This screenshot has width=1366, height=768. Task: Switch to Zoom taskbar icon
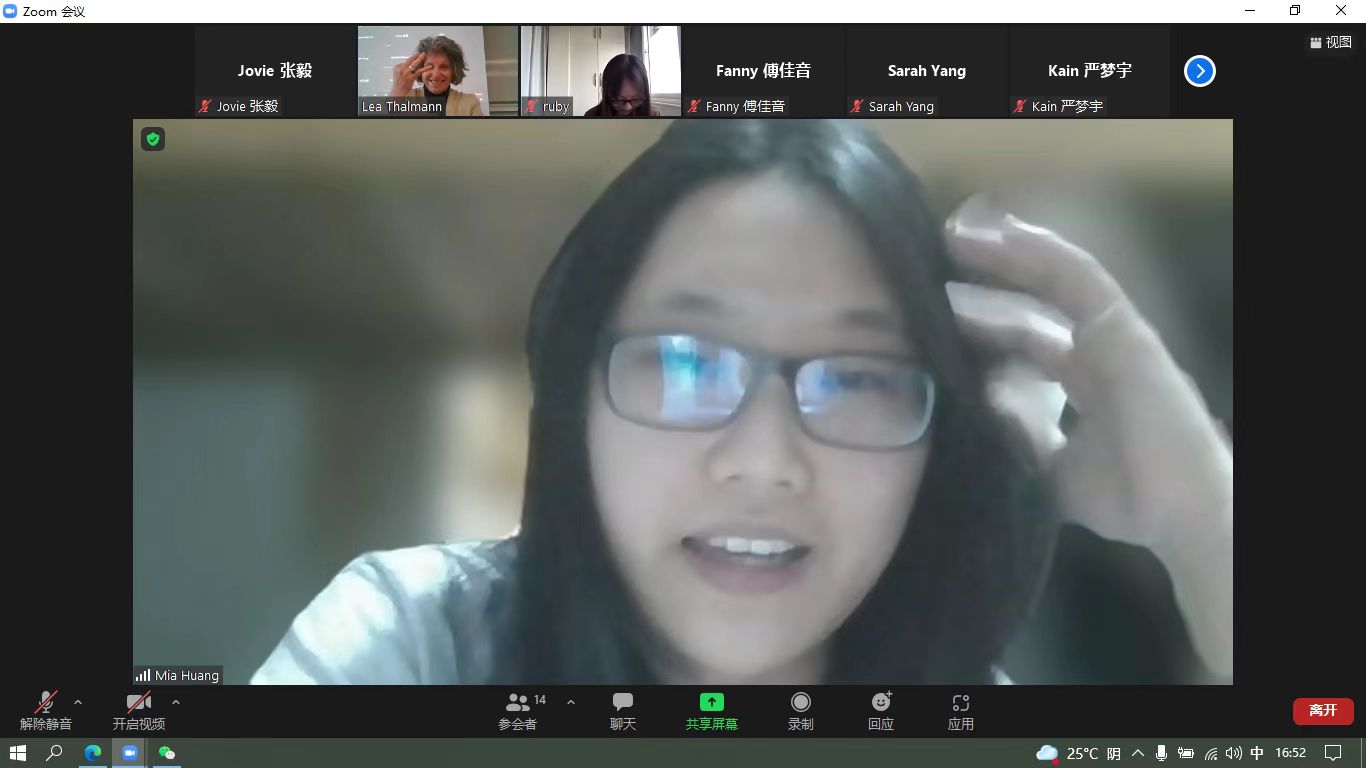tap(130, 753)
